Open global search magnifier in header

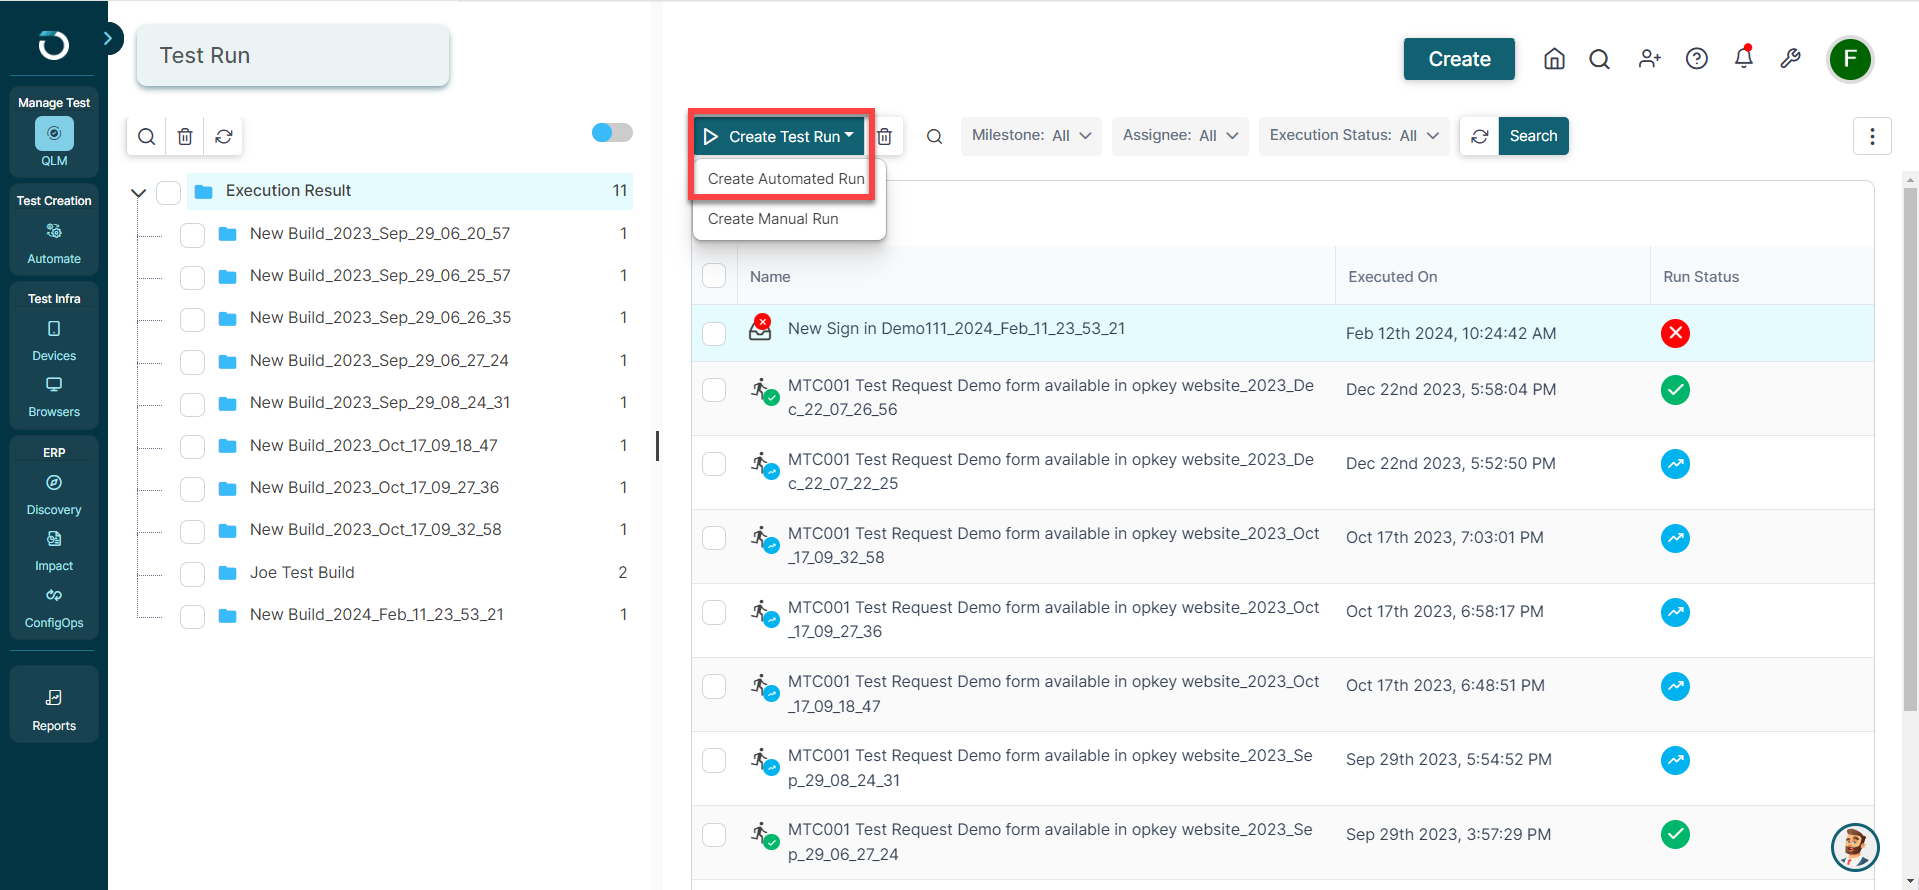tap(1599, 59)
